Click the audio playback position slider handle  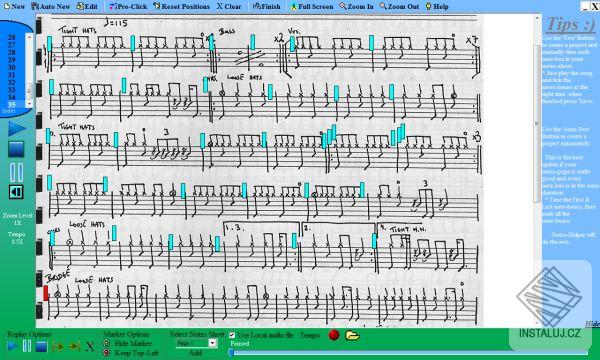[x=231, y=353]
